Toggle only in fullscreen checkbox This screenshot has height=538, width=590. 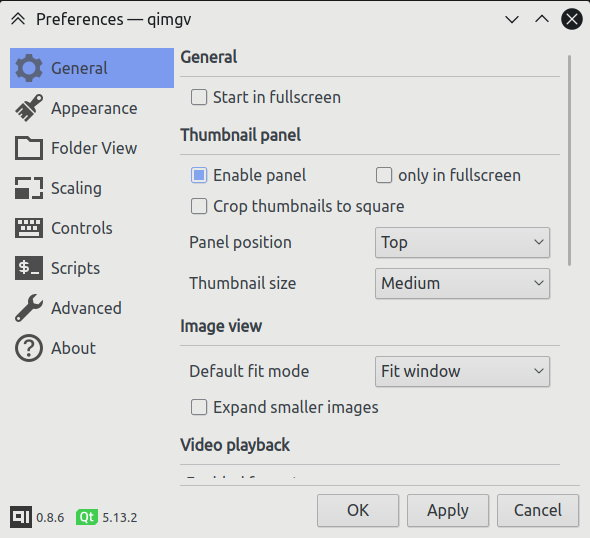[384, 175]
